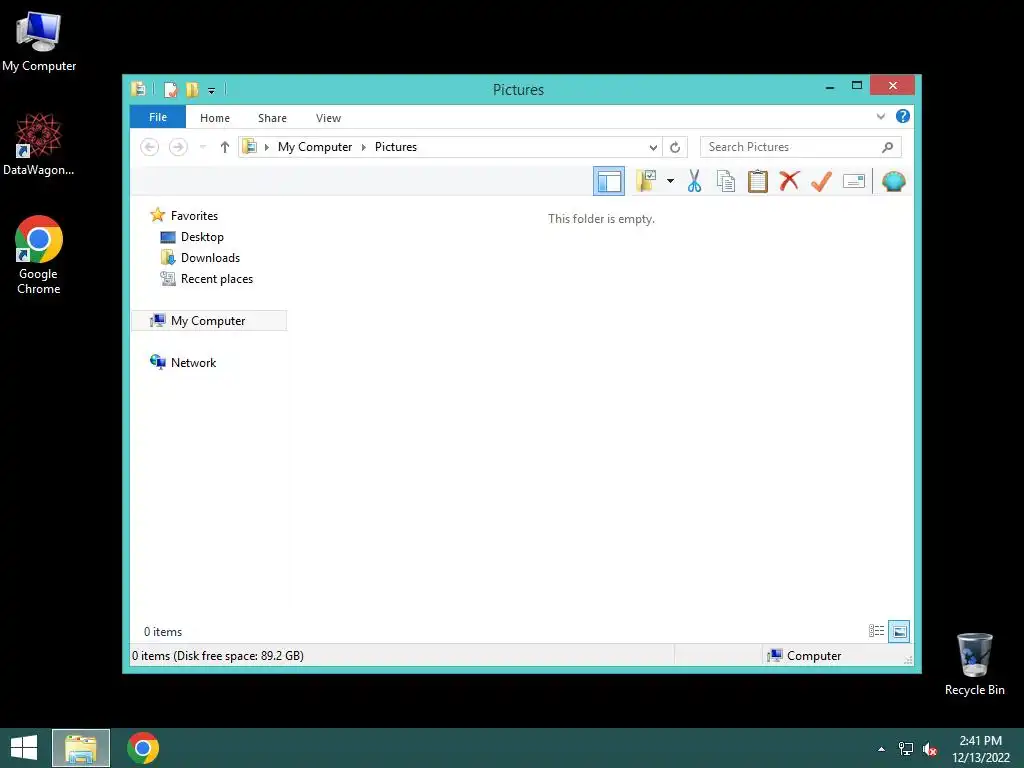Screen dimensions: 1024x768
Task: Click the Forward navigation arrow
Action: coord(178,147)
